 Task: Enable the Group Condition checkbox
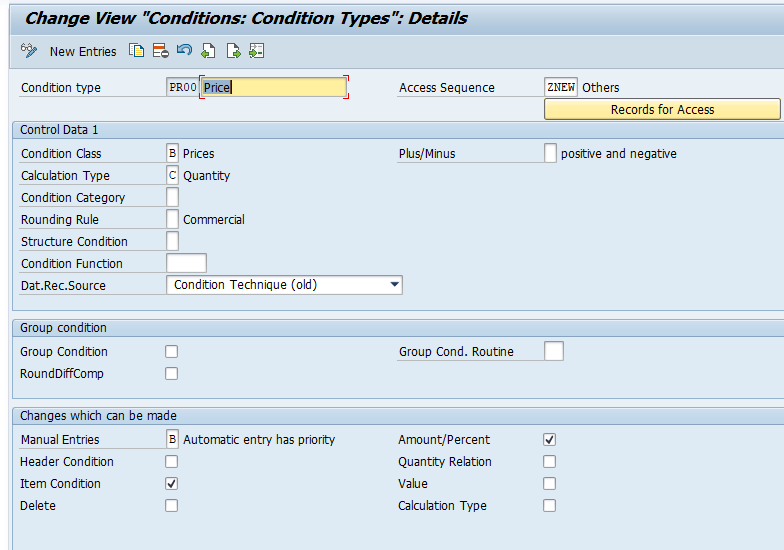(x=172, y=352)
